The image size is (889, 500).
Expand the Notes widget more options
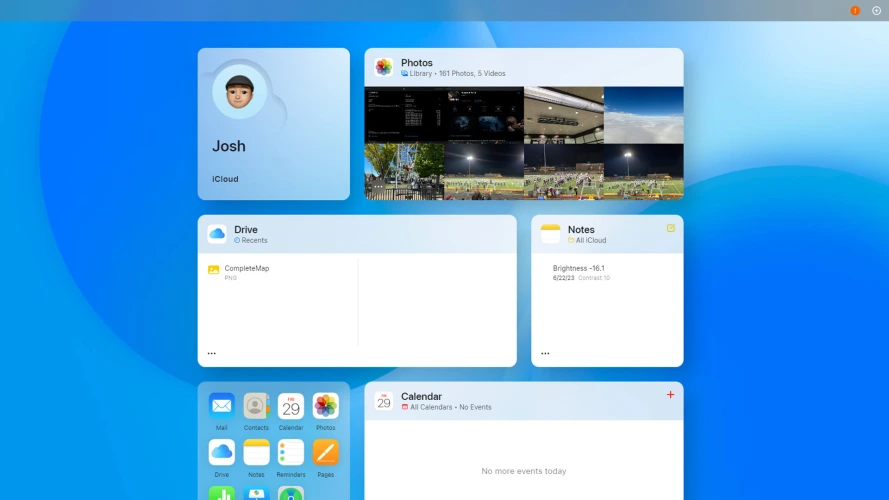(x=545, y=353)
